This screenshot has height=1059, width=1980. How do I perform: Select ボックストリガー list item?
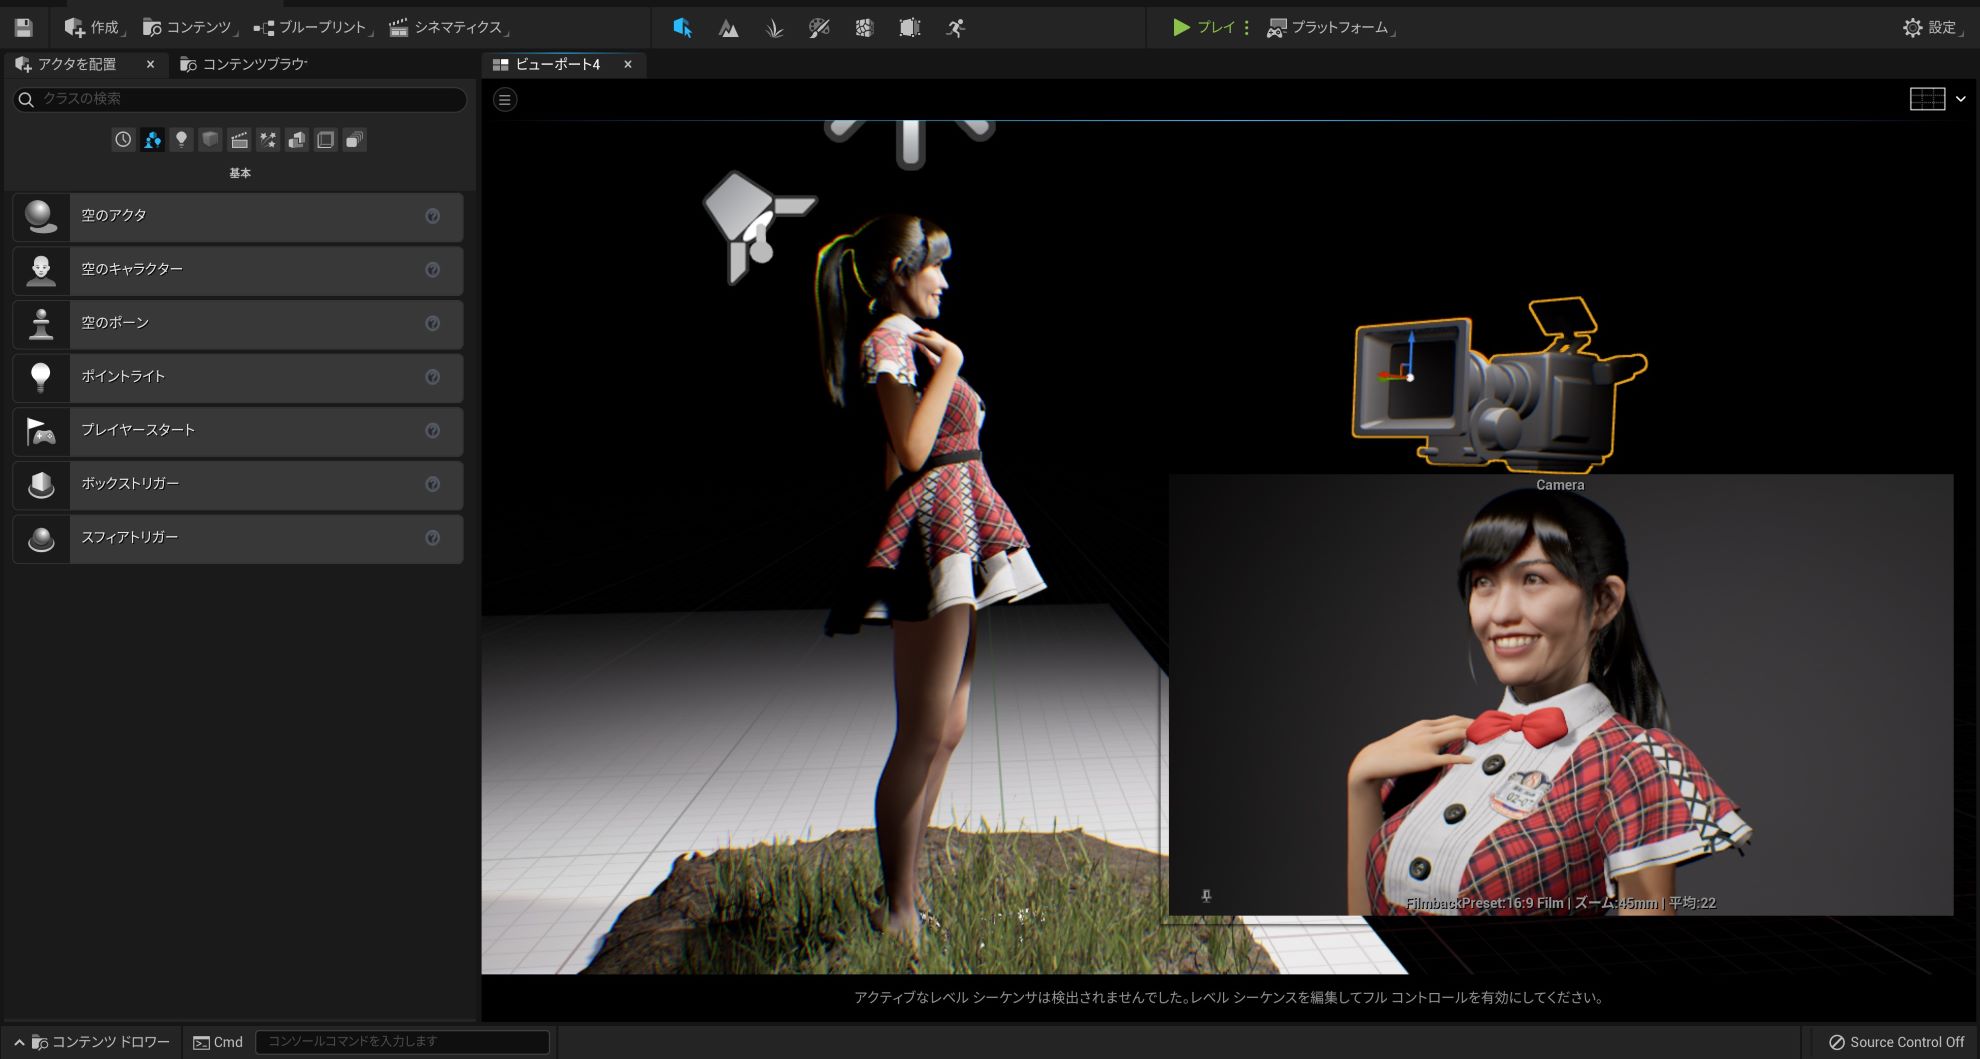[238, 485]
